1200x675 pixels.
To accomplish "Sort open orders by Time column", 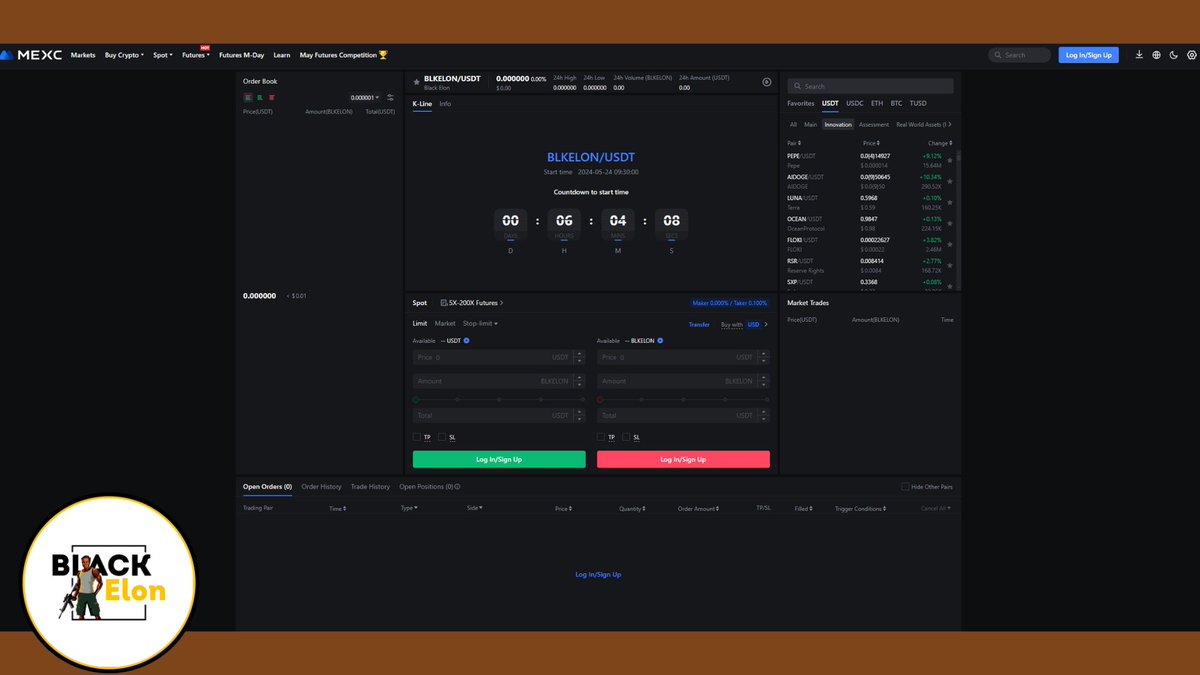I will tap(337, 508).
